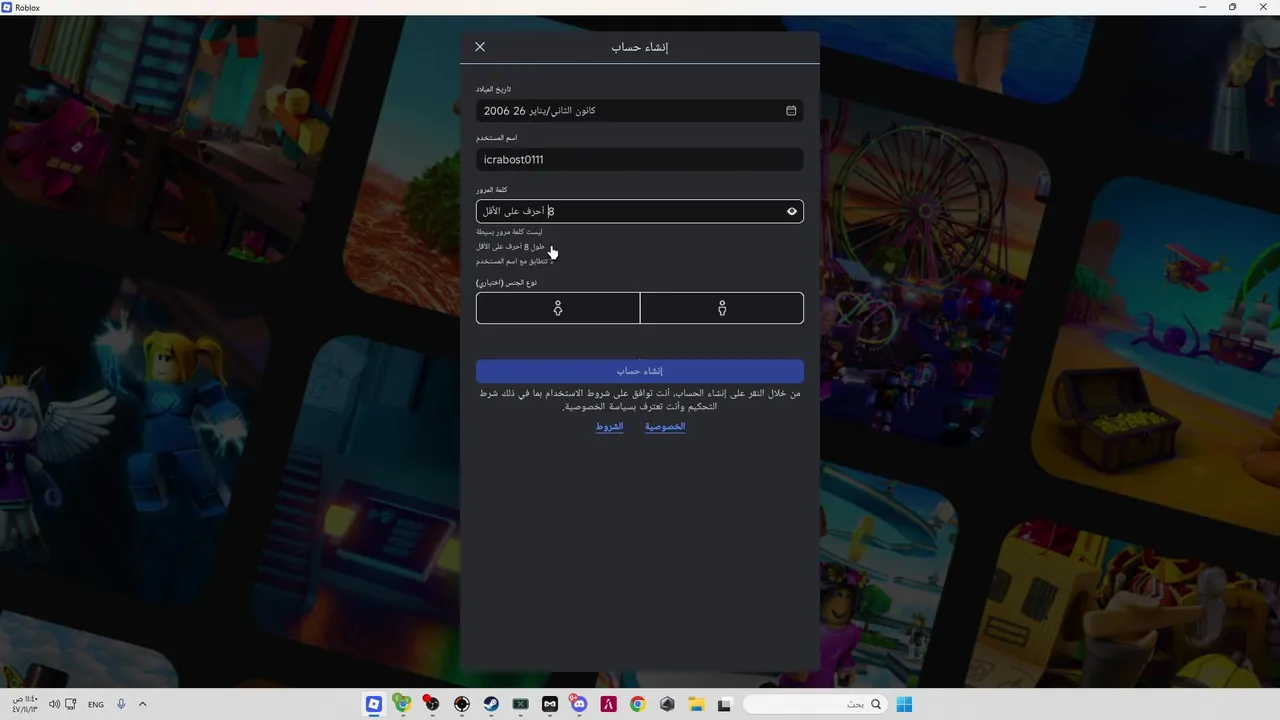Image resolution: width=1280 pixels, height=720 pixels.
Task: Open Discord with 9+ badge
Action: [x=578, y=704]
